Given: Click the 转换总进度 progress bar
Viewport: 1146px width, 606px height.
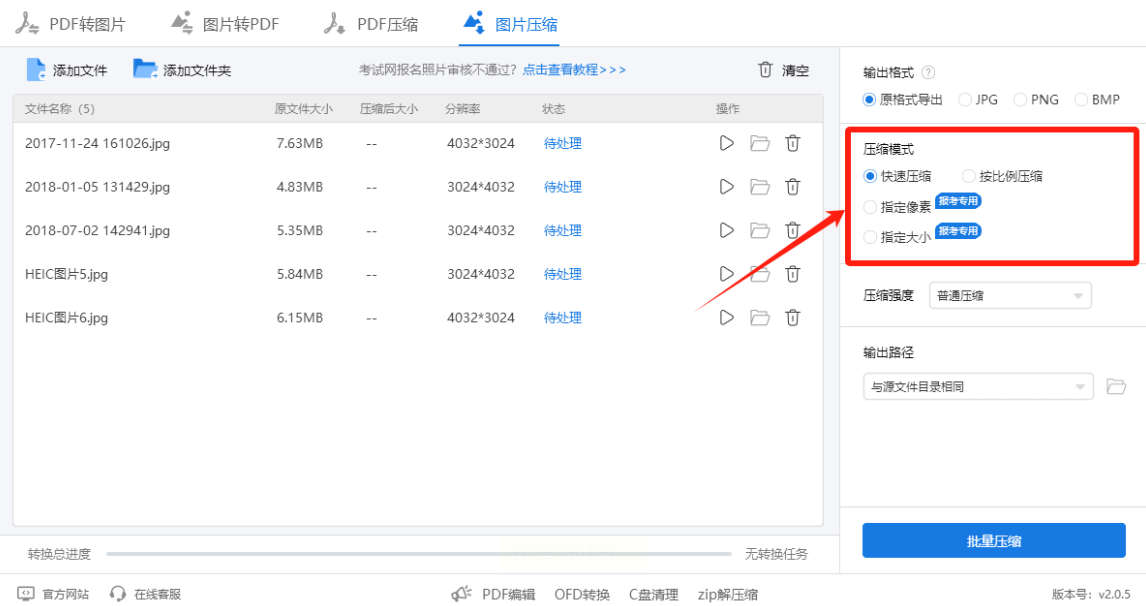Looking at the screenshot, I should (419, 554).
